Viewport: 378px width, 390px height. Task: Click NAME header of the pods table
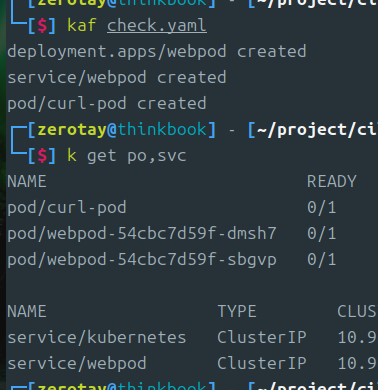point(27,182)
